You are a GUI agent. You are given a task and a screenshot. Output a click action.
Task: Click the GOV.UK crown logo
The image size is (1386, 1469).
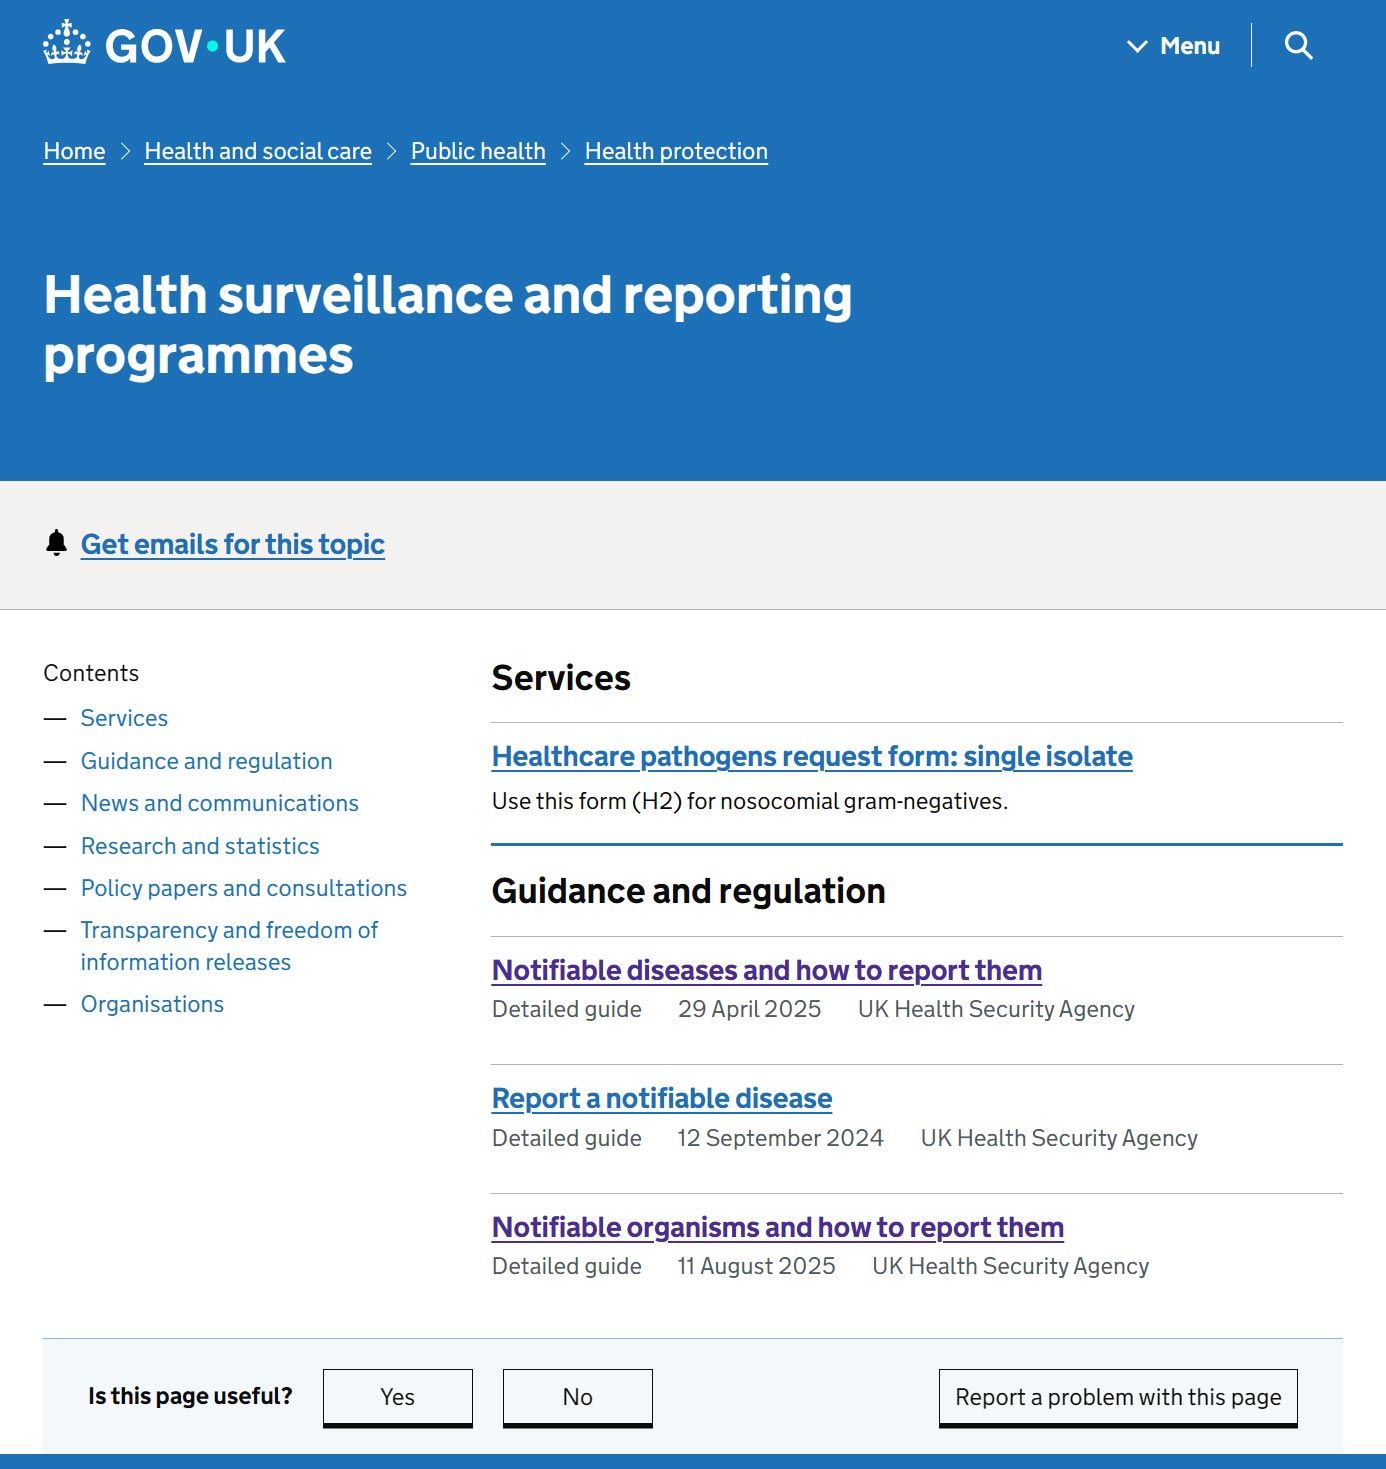point(67,44)
